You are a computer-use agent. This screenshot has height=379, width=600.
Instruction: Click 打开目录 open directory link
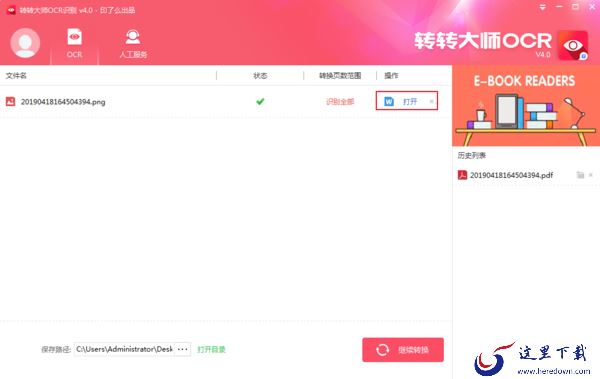pos(211,350)
